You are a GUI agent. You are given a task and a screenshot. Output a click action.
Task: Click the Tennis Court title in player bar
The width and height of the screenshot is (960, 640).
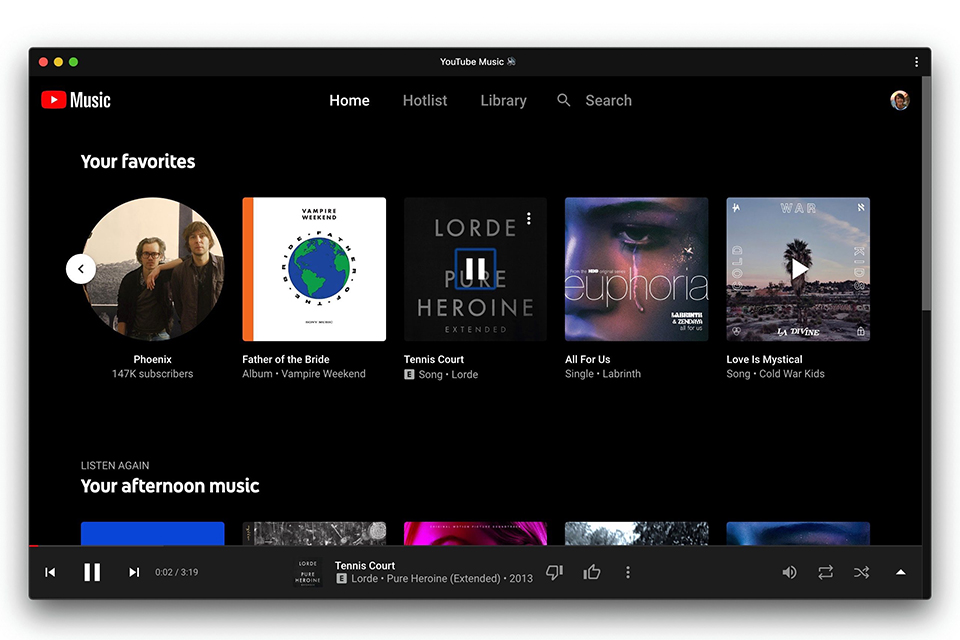coord(365,565)
